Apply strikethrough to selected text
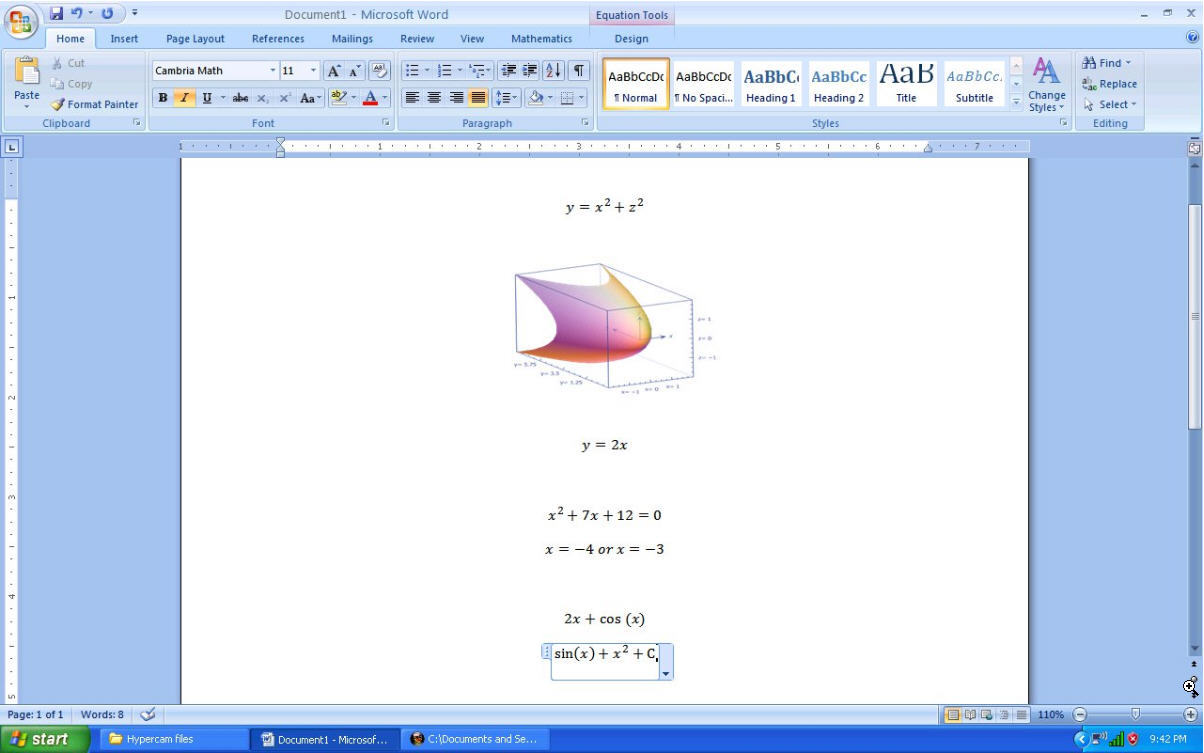1204x753 pixels. 240,98
